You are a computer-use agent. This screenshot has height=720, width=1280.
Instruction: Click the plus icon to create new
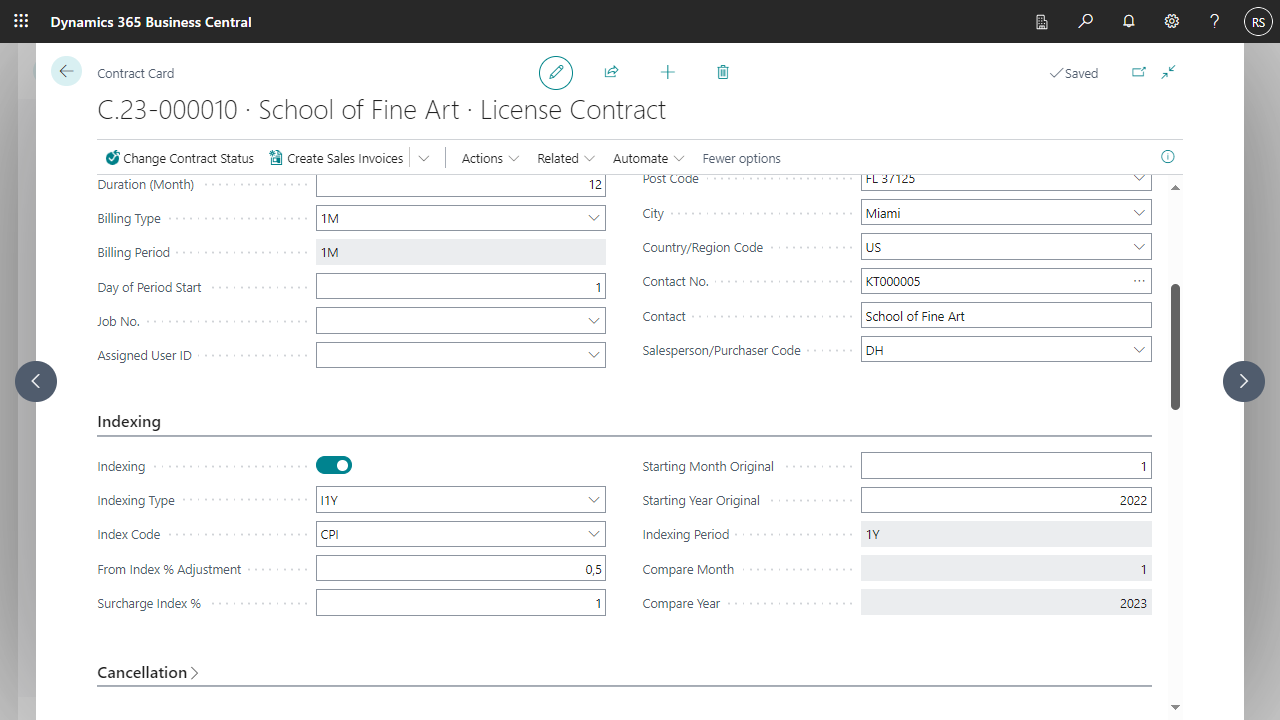(667, 72)
